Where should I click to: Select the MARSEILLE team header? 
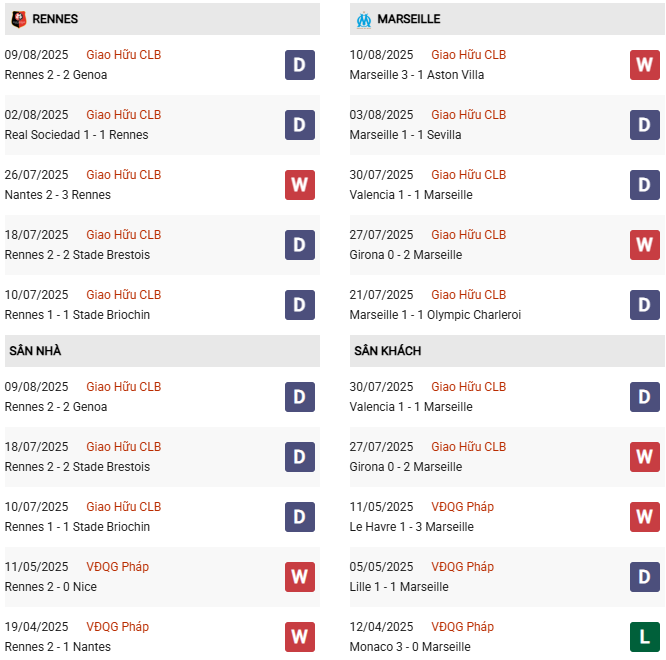click(409, 19)
